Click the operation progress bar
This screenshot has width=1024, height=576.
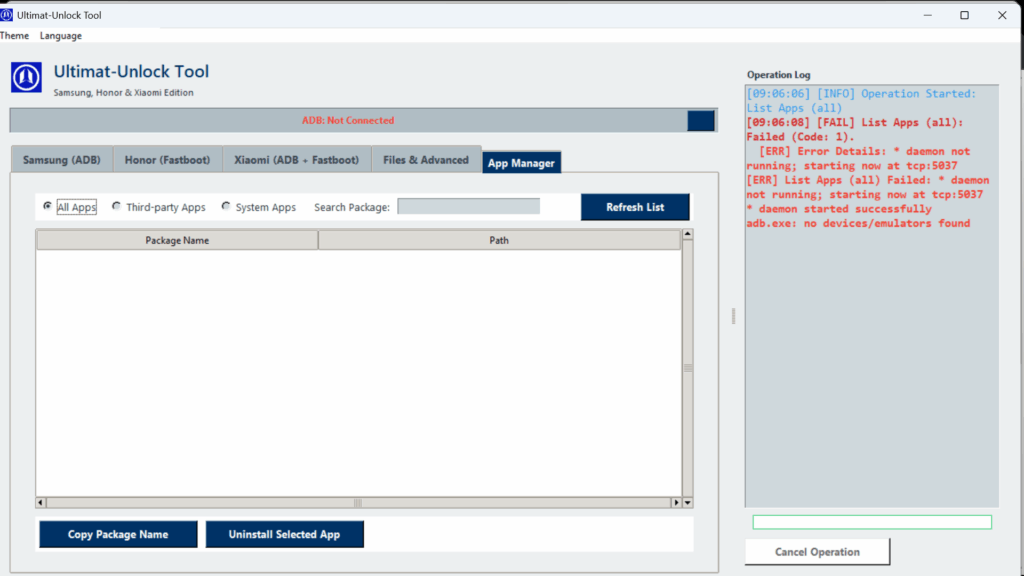coord(871,522)
